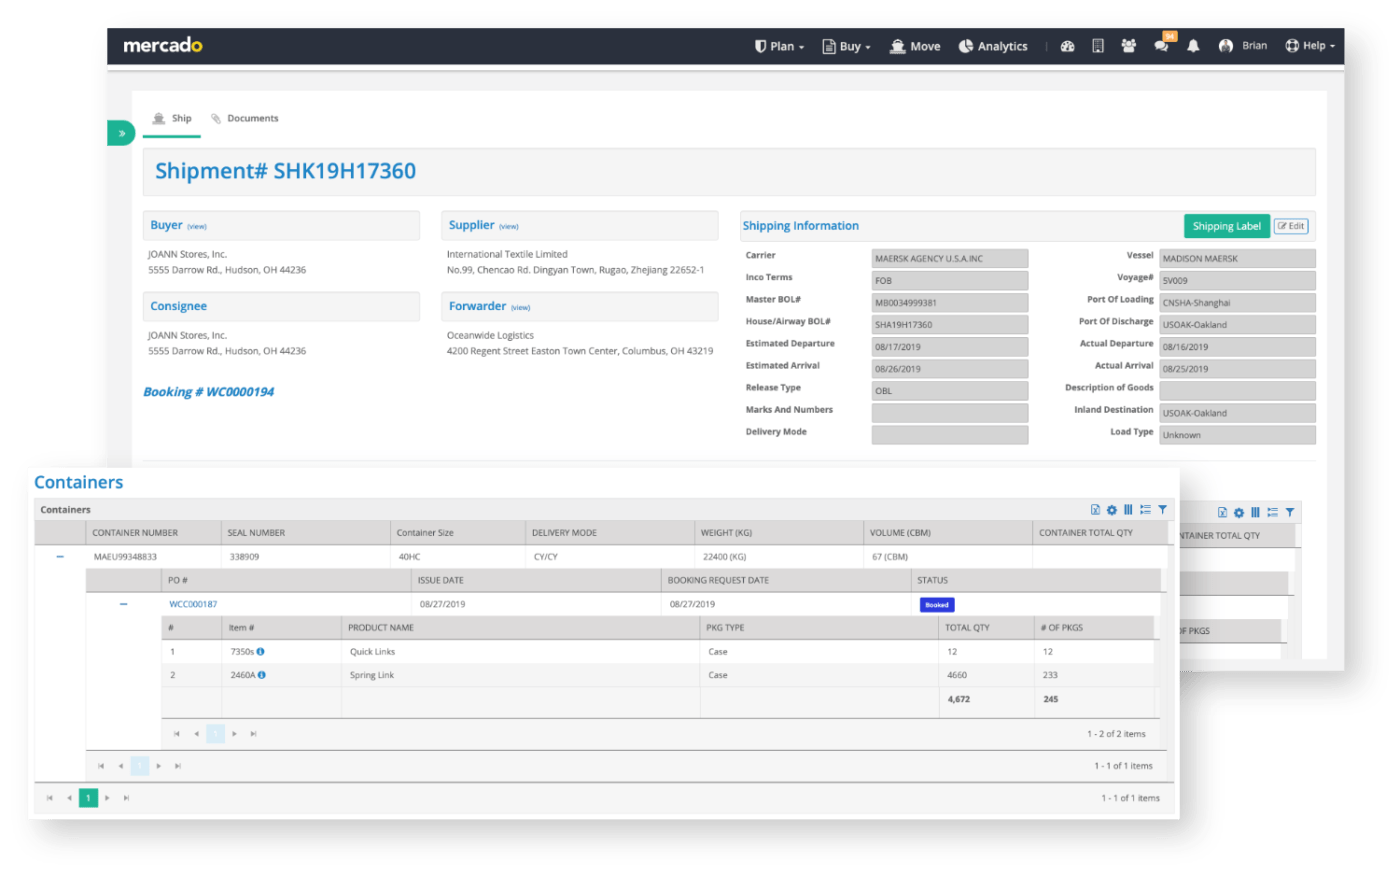Click Brian's profile avatar
This screenshot has width=1400, height=875.
coord(1226,46)
